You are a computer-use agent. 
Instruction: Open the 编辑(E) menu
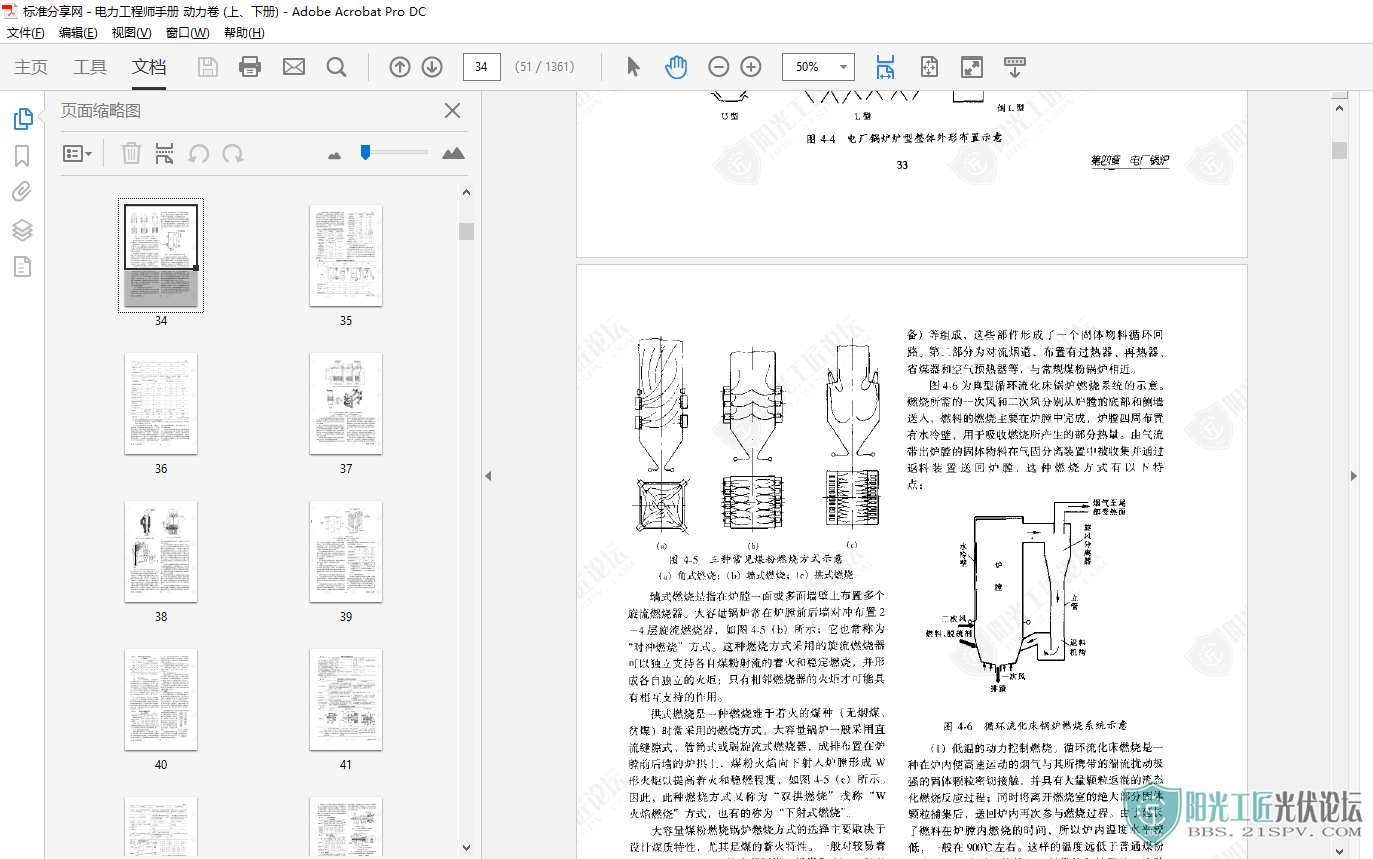point(78,33)
